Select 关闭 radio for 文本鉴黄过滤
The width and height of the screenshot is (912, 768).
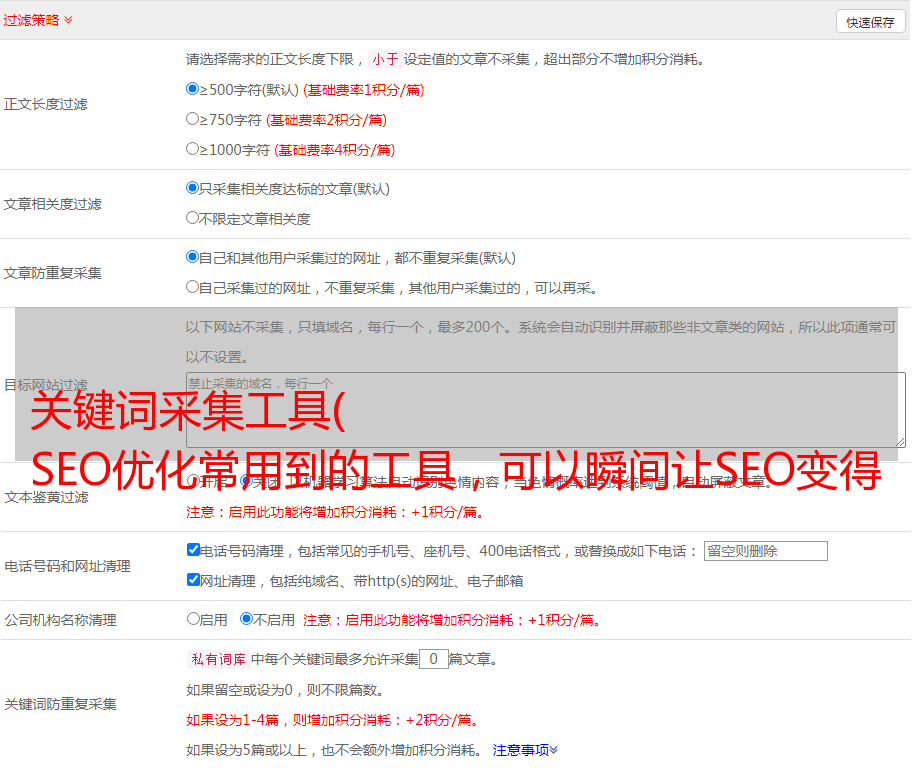coord(246,481)
